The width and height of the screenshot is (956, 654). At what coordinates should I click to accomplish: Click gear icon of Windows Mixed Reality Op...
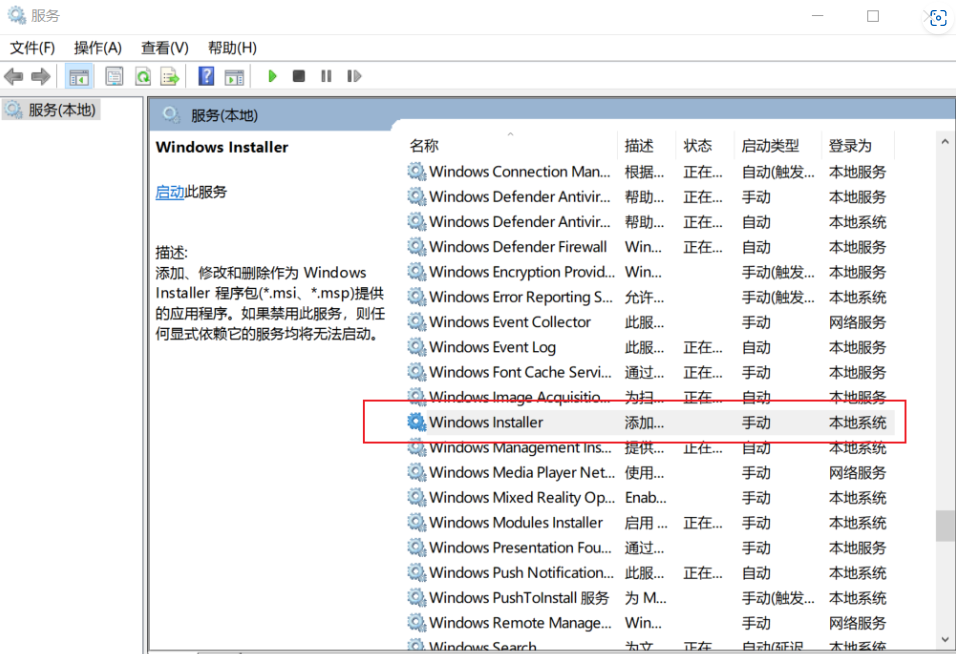(x=417, y=497)
